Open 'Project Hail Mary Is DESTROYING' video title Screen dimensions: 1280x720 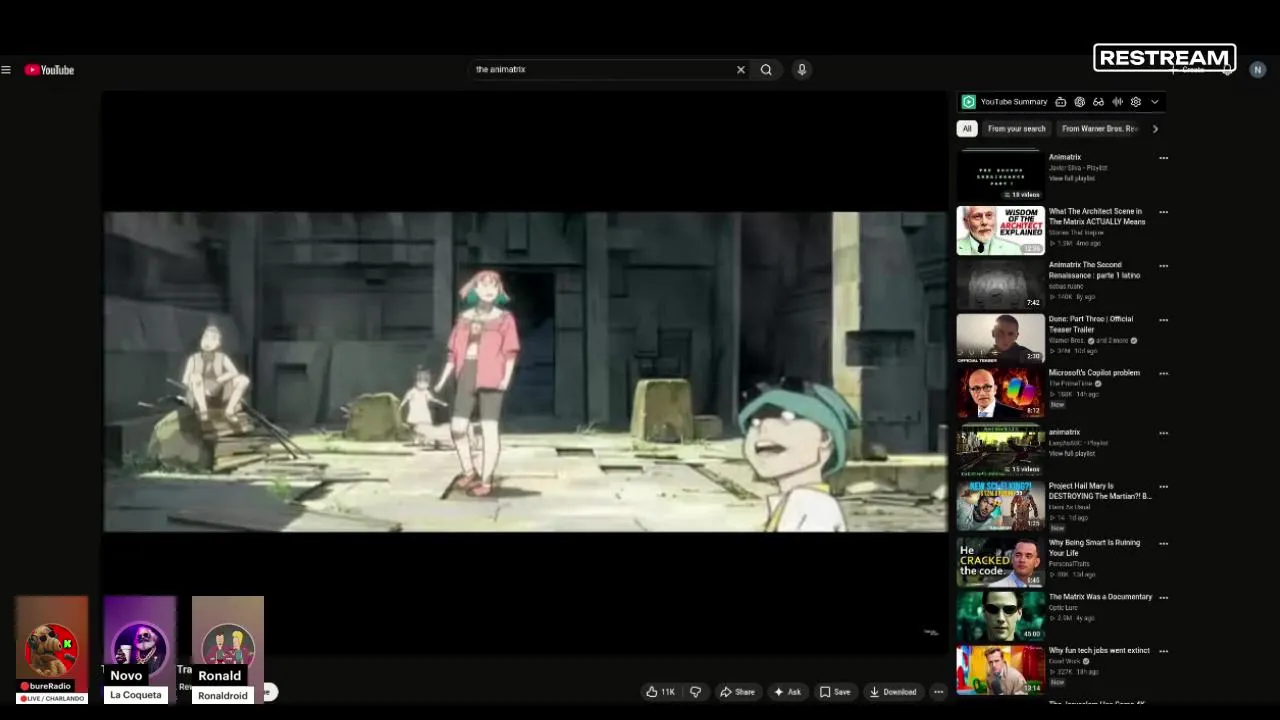pos(1100,491)
